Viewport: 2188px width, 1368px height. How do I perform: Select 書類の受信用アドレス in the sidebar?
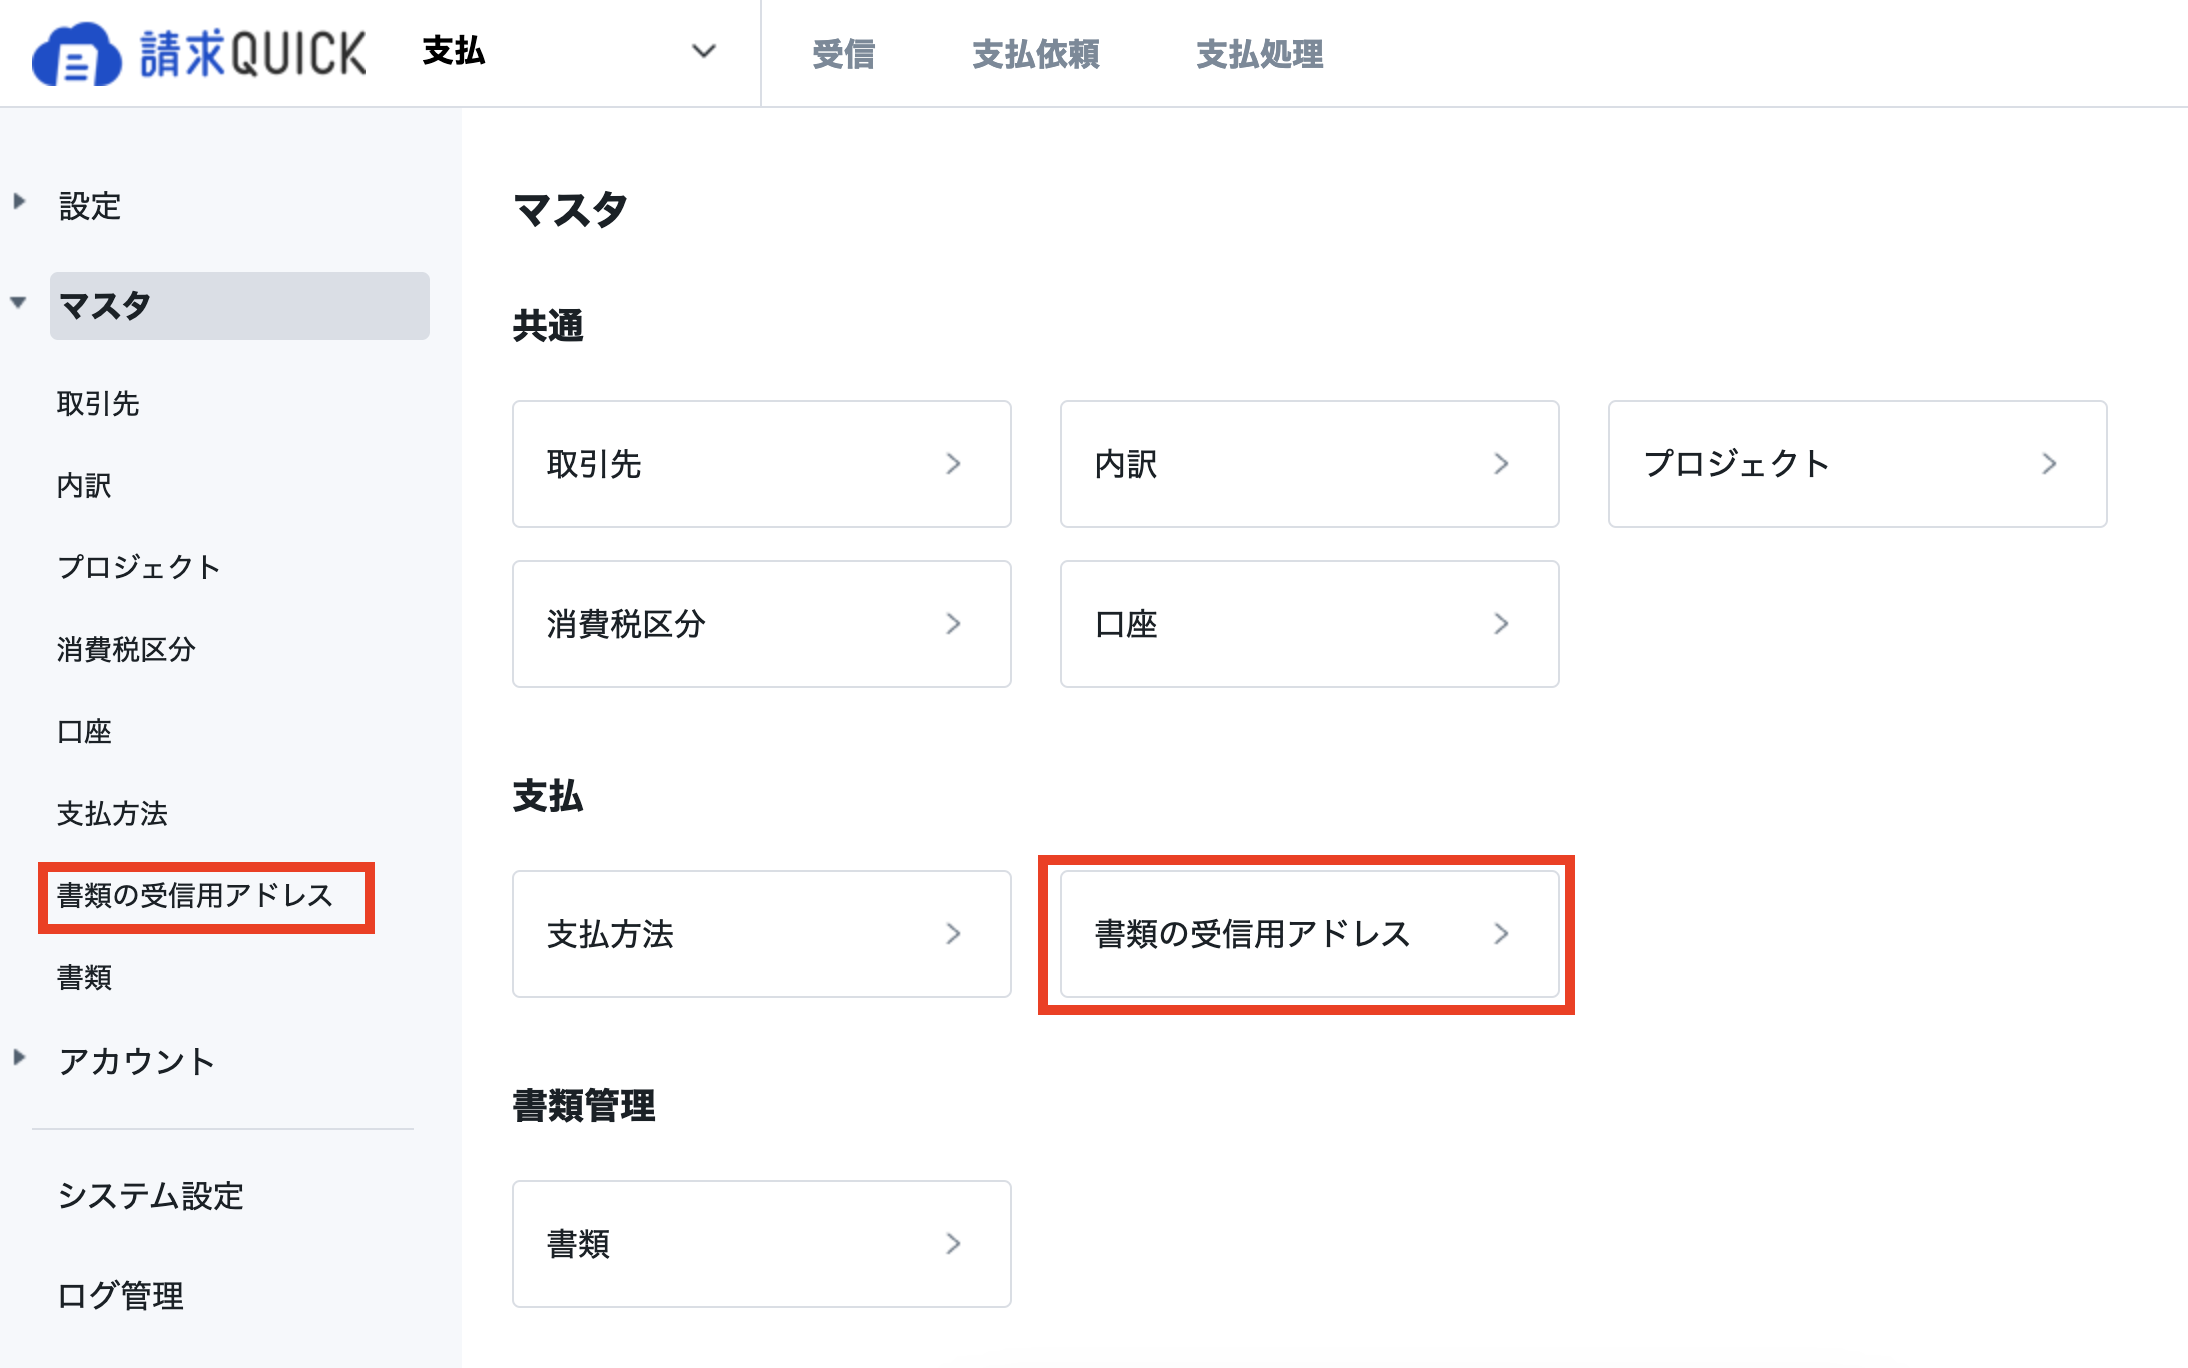[195, 896]
